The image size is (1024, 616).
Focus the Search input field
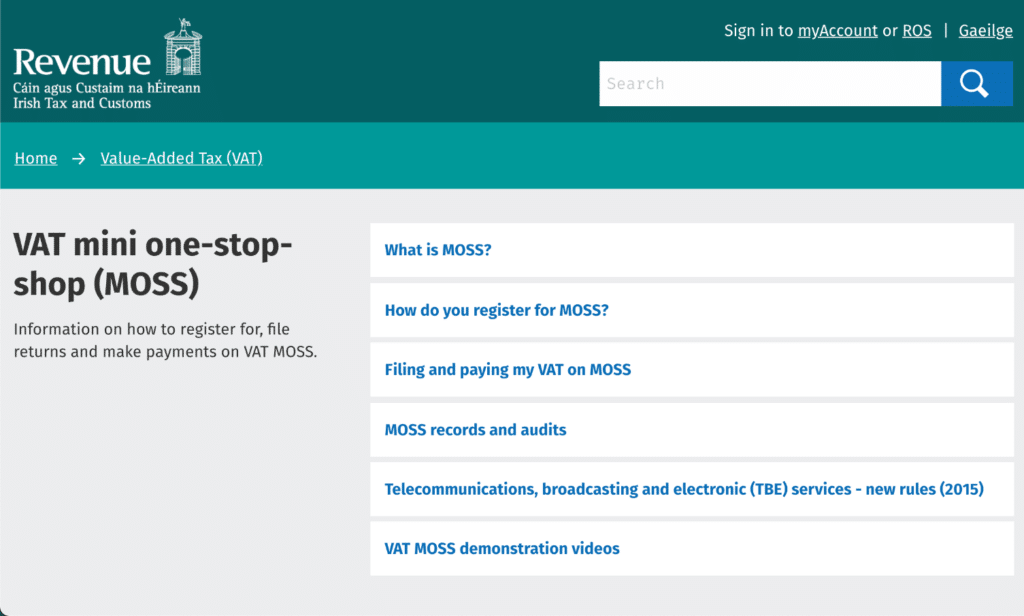tap(769, 83)
